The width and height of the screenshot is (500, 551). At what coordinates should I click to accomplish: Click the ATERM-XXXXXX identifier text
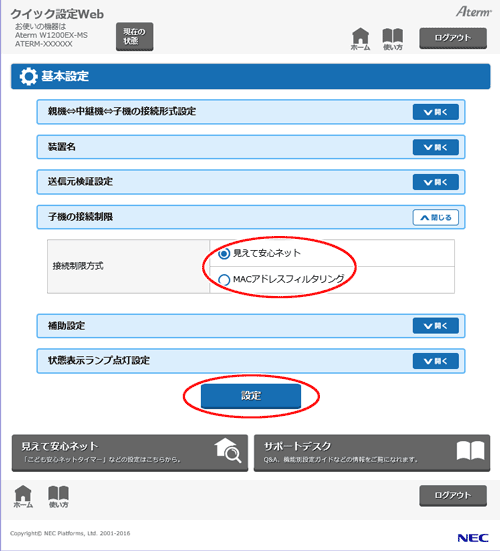tap(44, 44)
